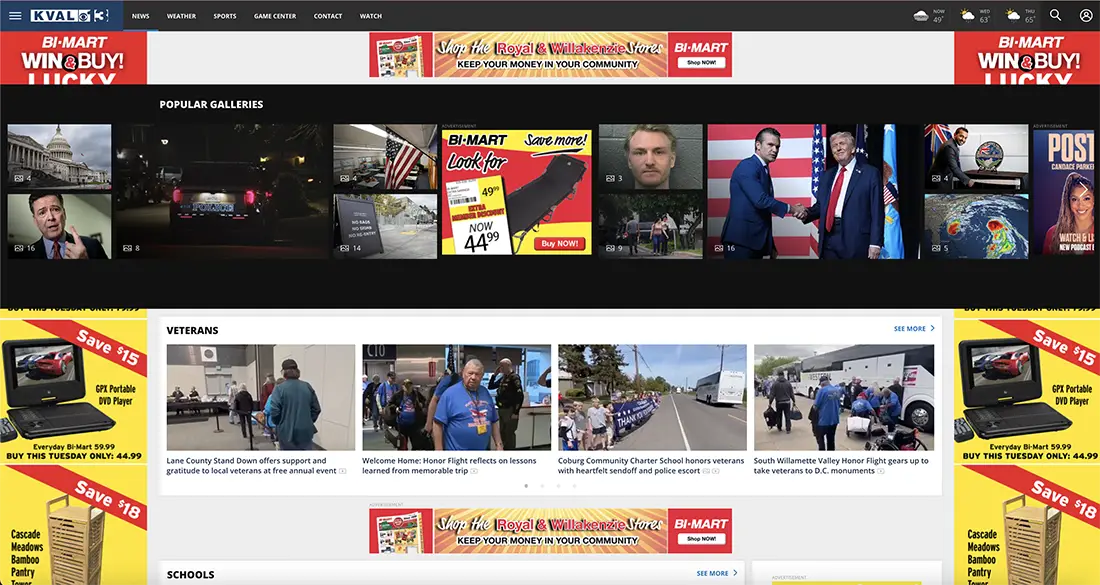Open the Stand Down event photo thumbnail
This screenshot has height=585, width=1100.
pos(260,397)
